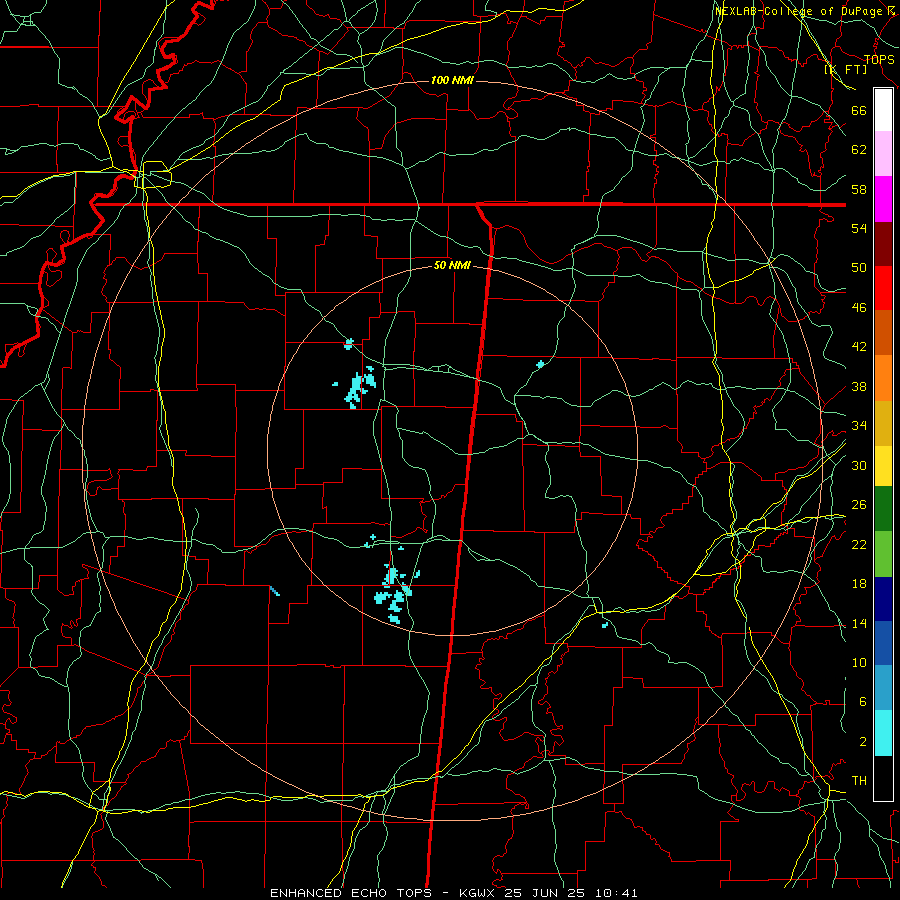Click the legend value "34"
Screen dimensions: 900x900
pos(859,426)
